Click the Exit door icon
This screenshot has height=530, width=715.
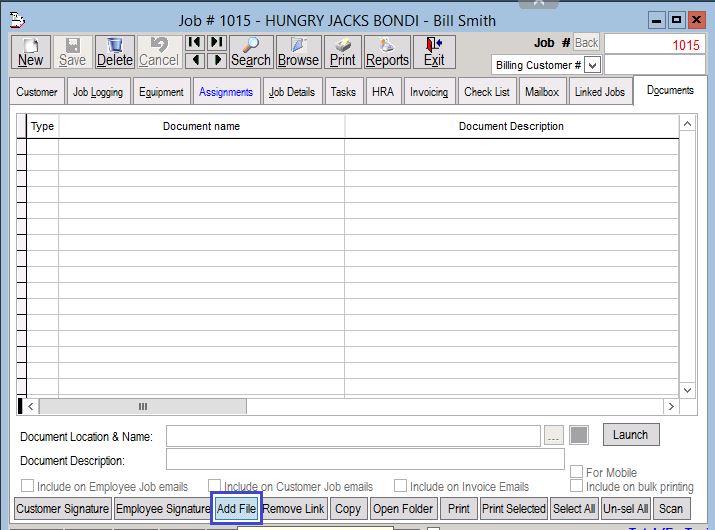(x=434, y=52)
